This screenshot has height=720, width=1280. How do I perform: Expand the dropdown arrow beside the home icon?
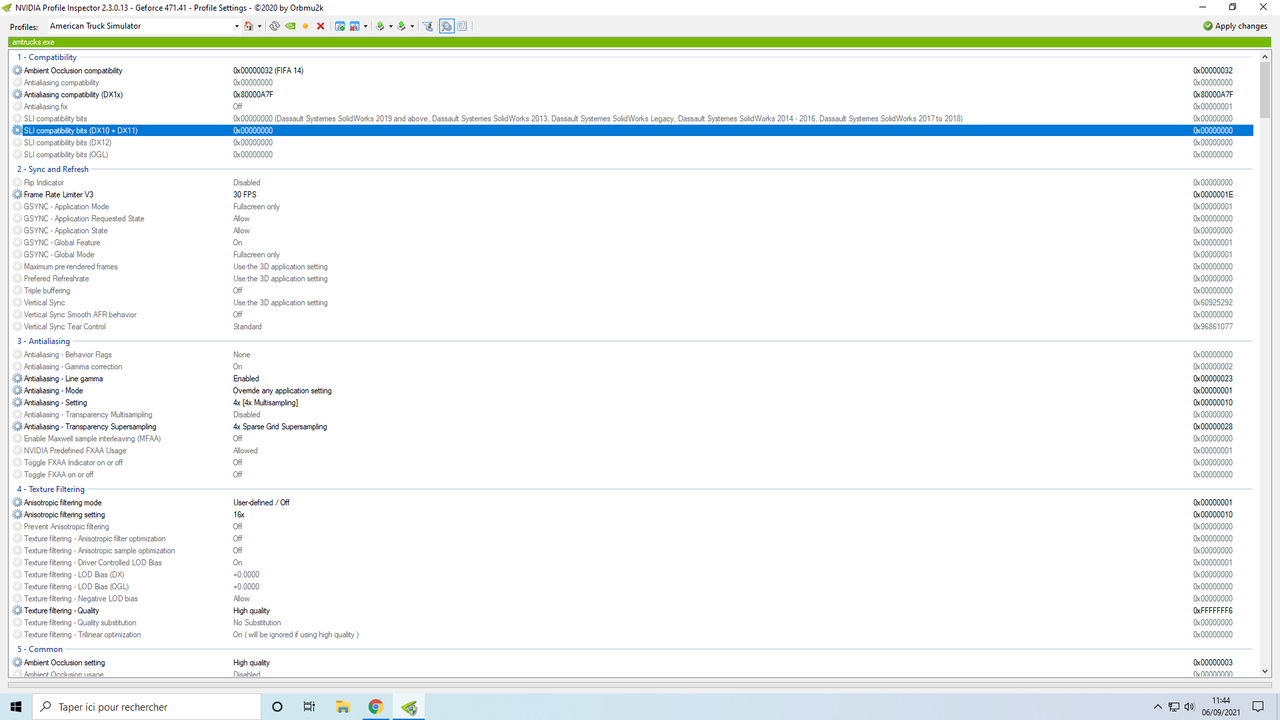pyautogui.click(x=259, y=26)
